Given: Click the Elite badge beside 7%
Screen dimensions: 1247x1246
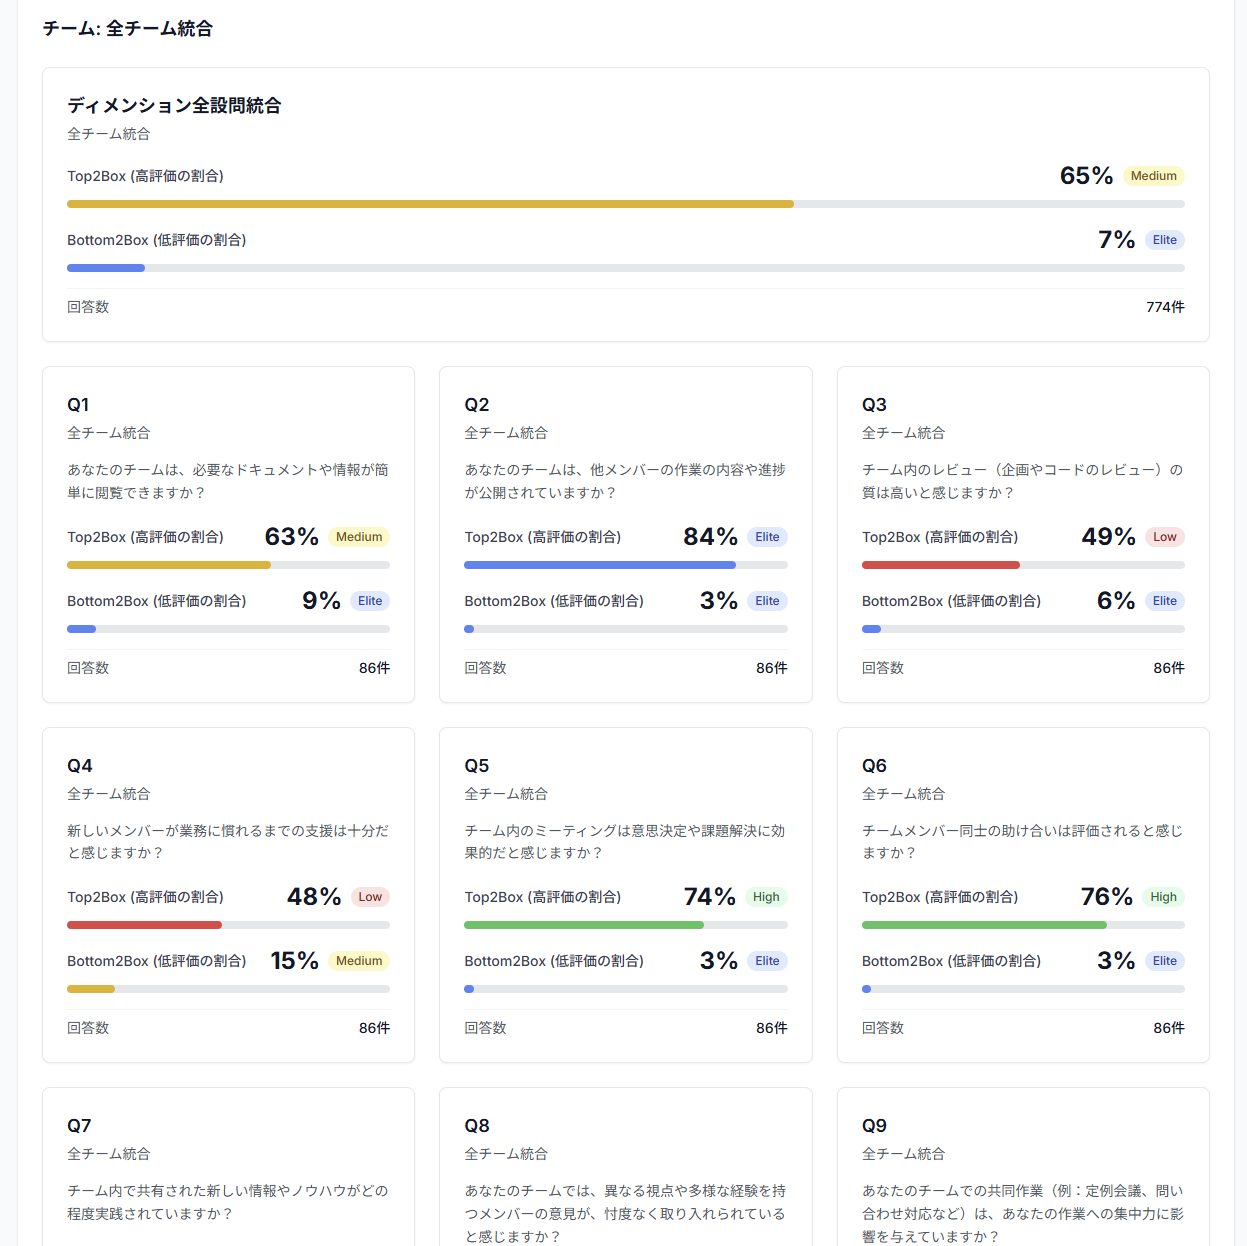Looking at the screenshot, I should [1164, 240].
